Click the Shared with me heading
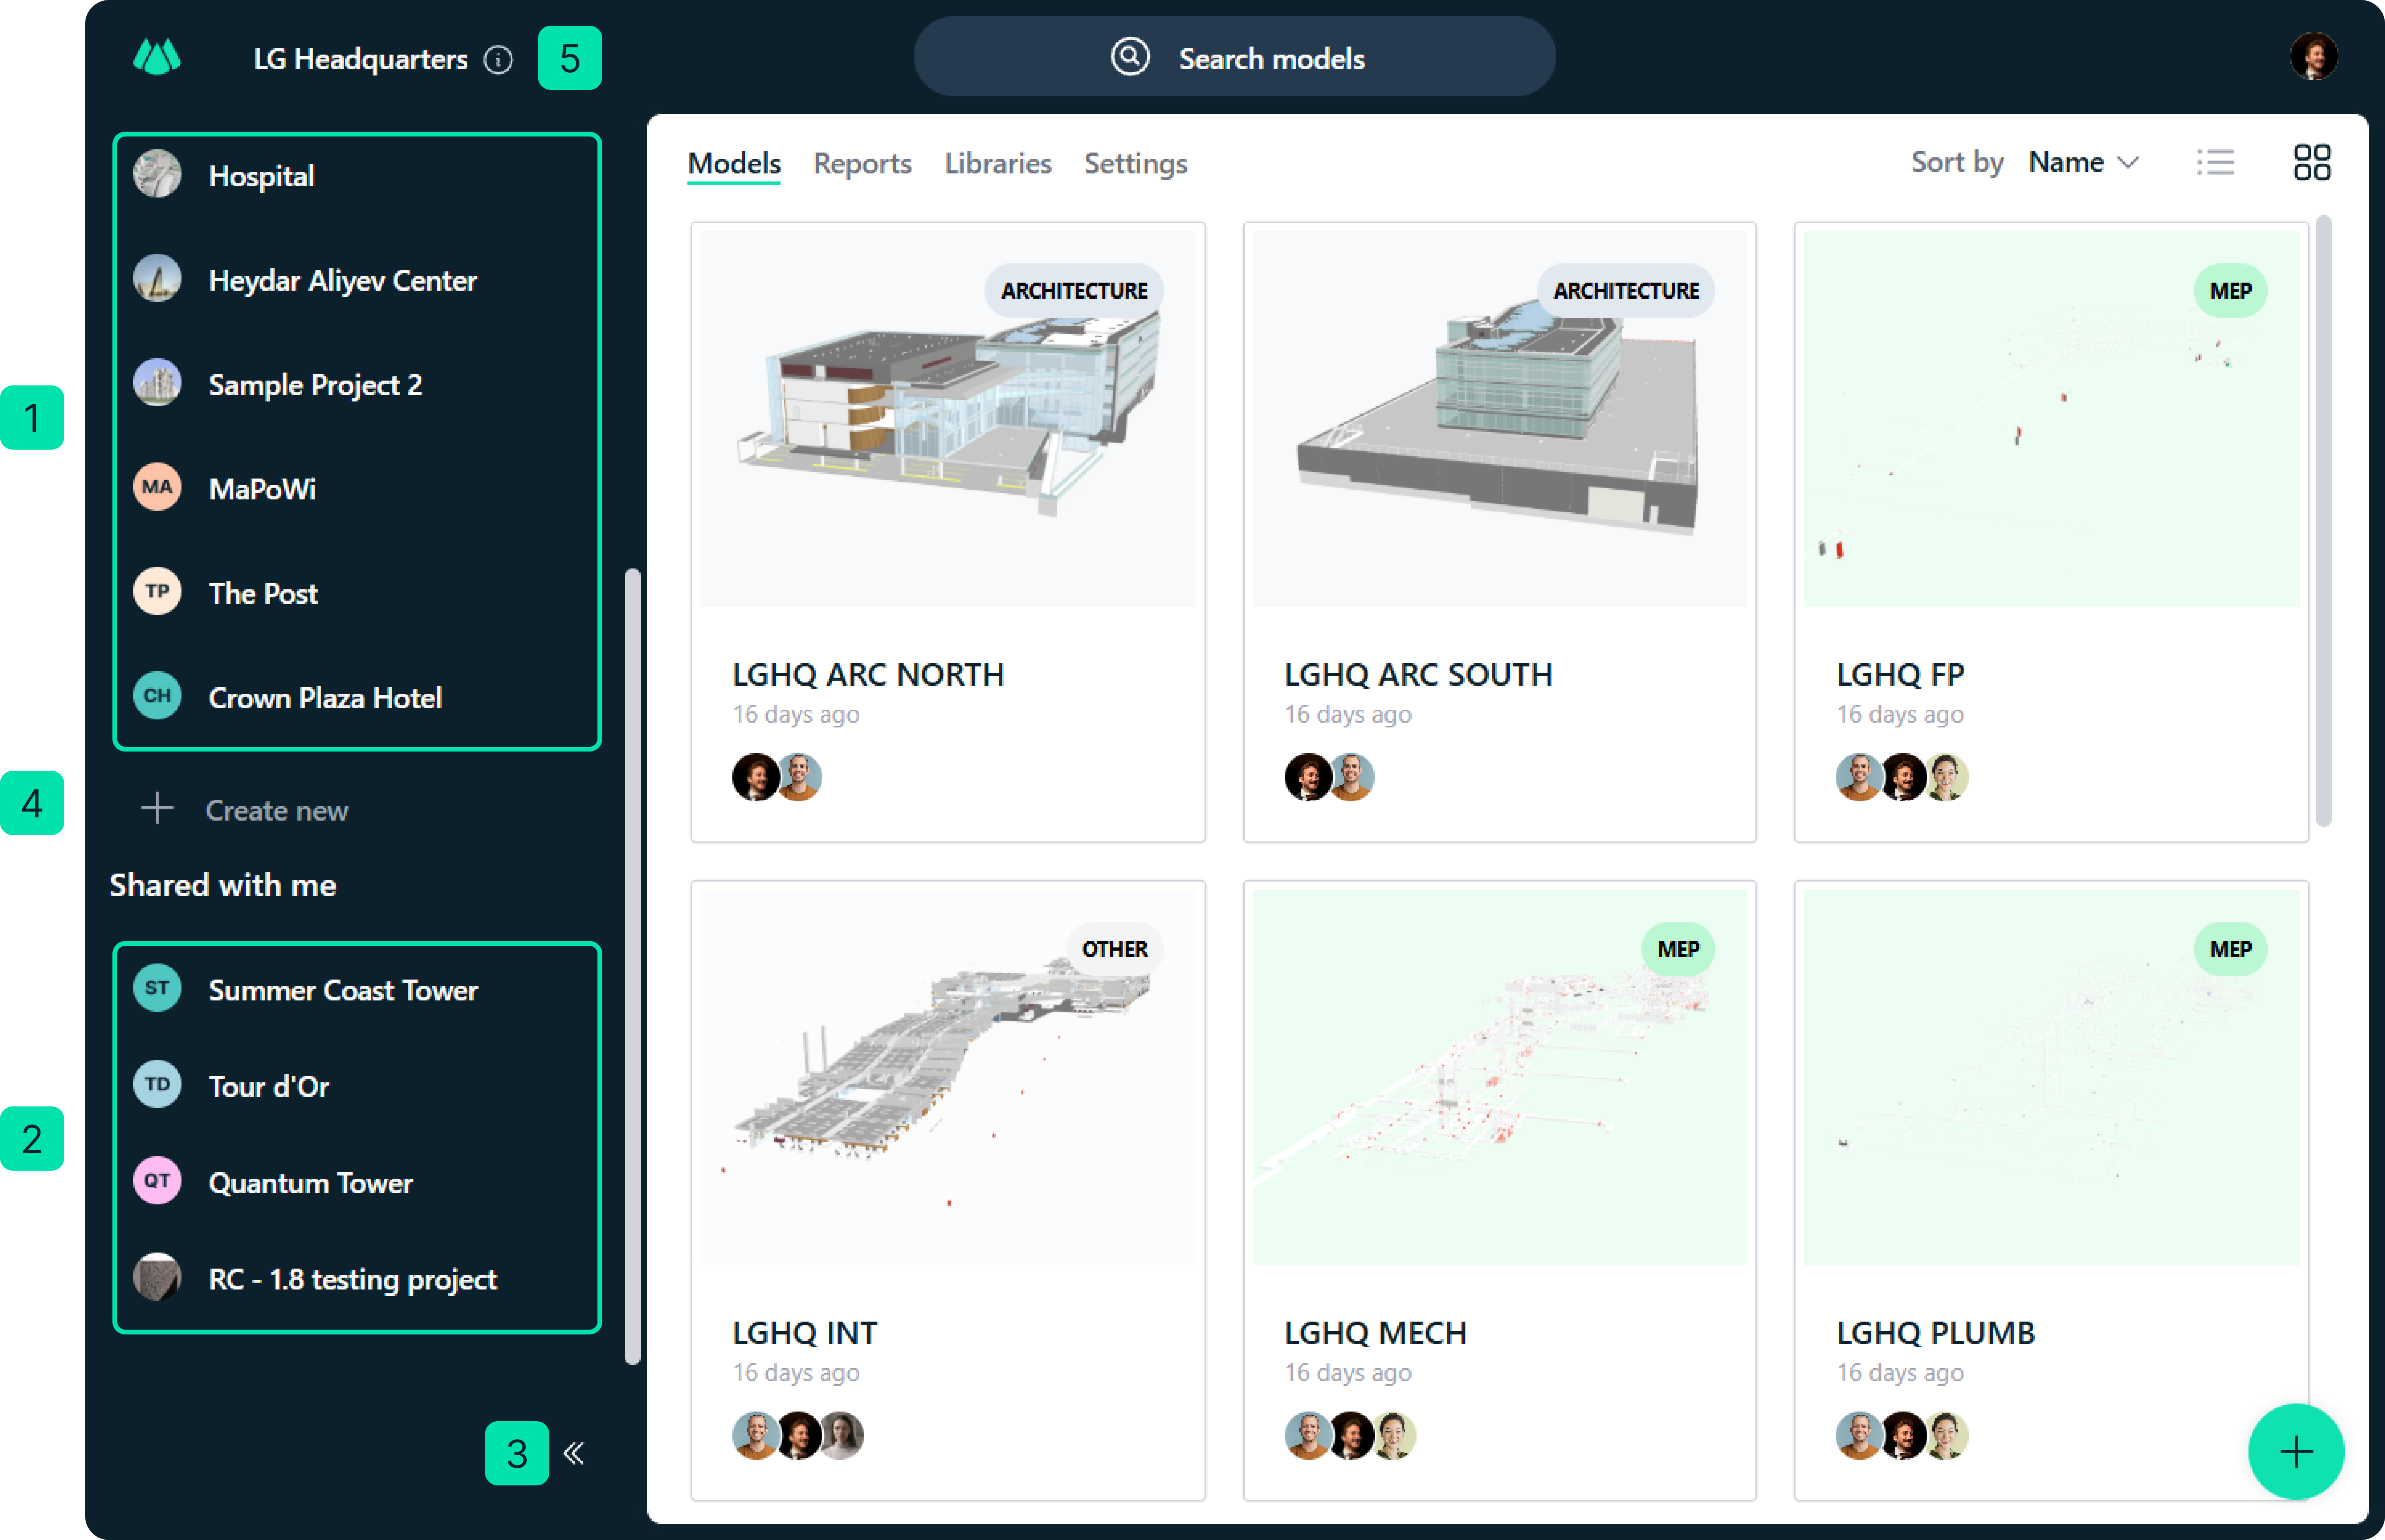2385x1540 pixels. (222, 885)
